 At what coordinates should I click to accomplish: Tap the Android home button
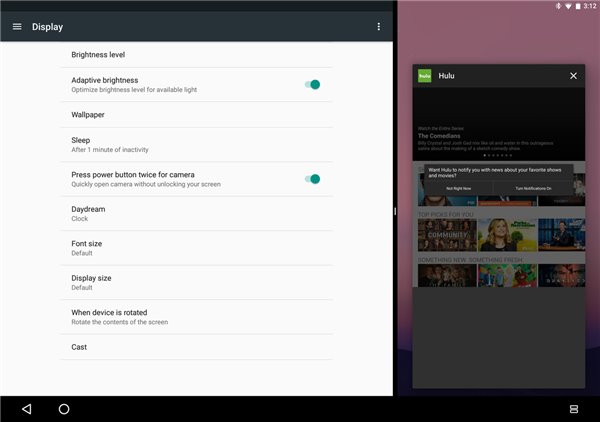[x=64, y=409]
